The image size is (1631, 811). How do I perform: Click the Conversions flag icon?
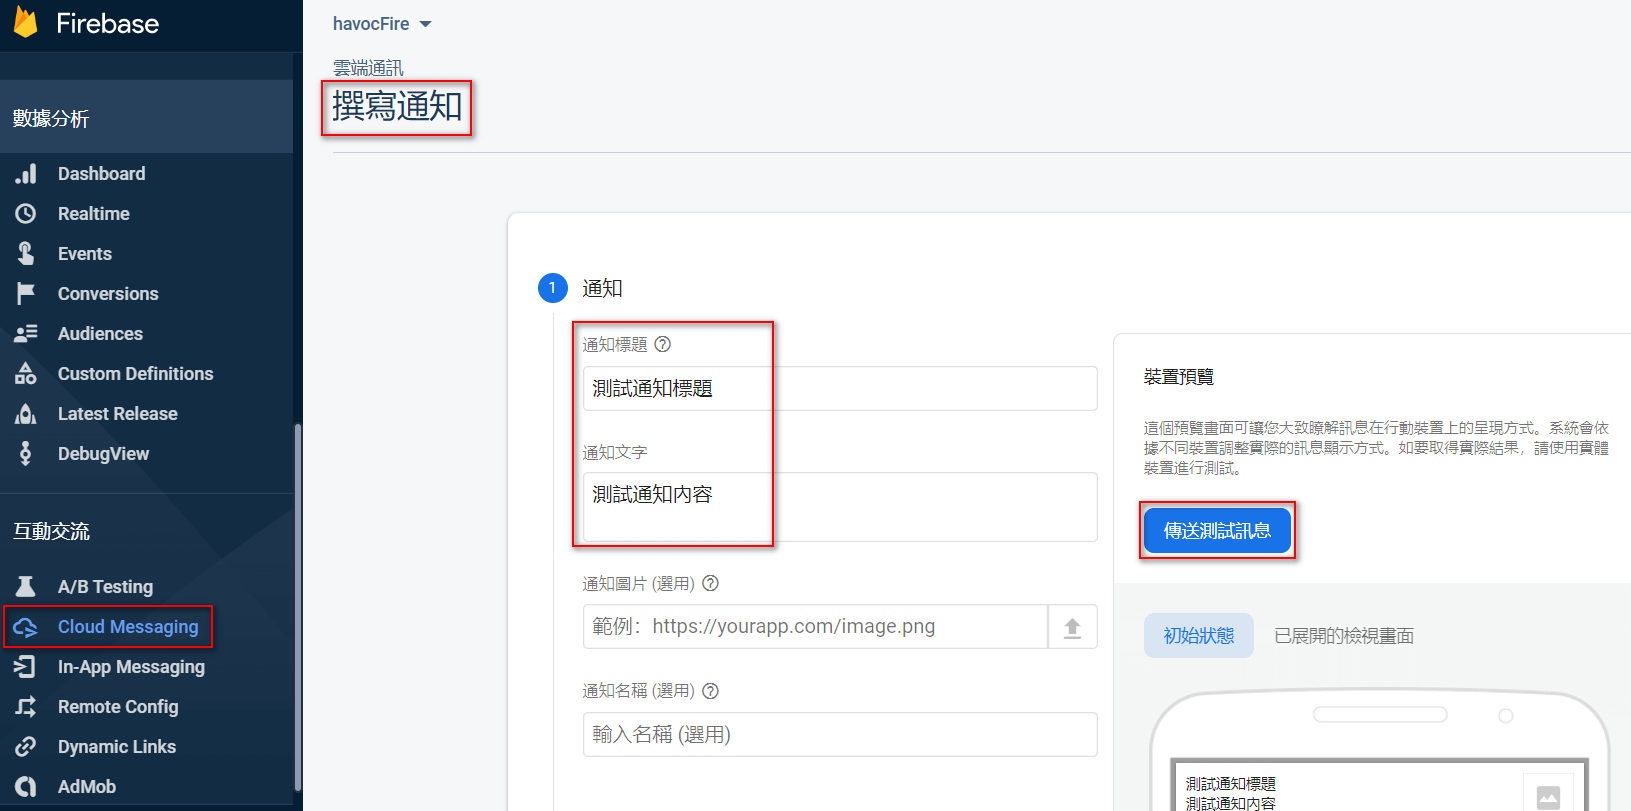coord(26,294)
